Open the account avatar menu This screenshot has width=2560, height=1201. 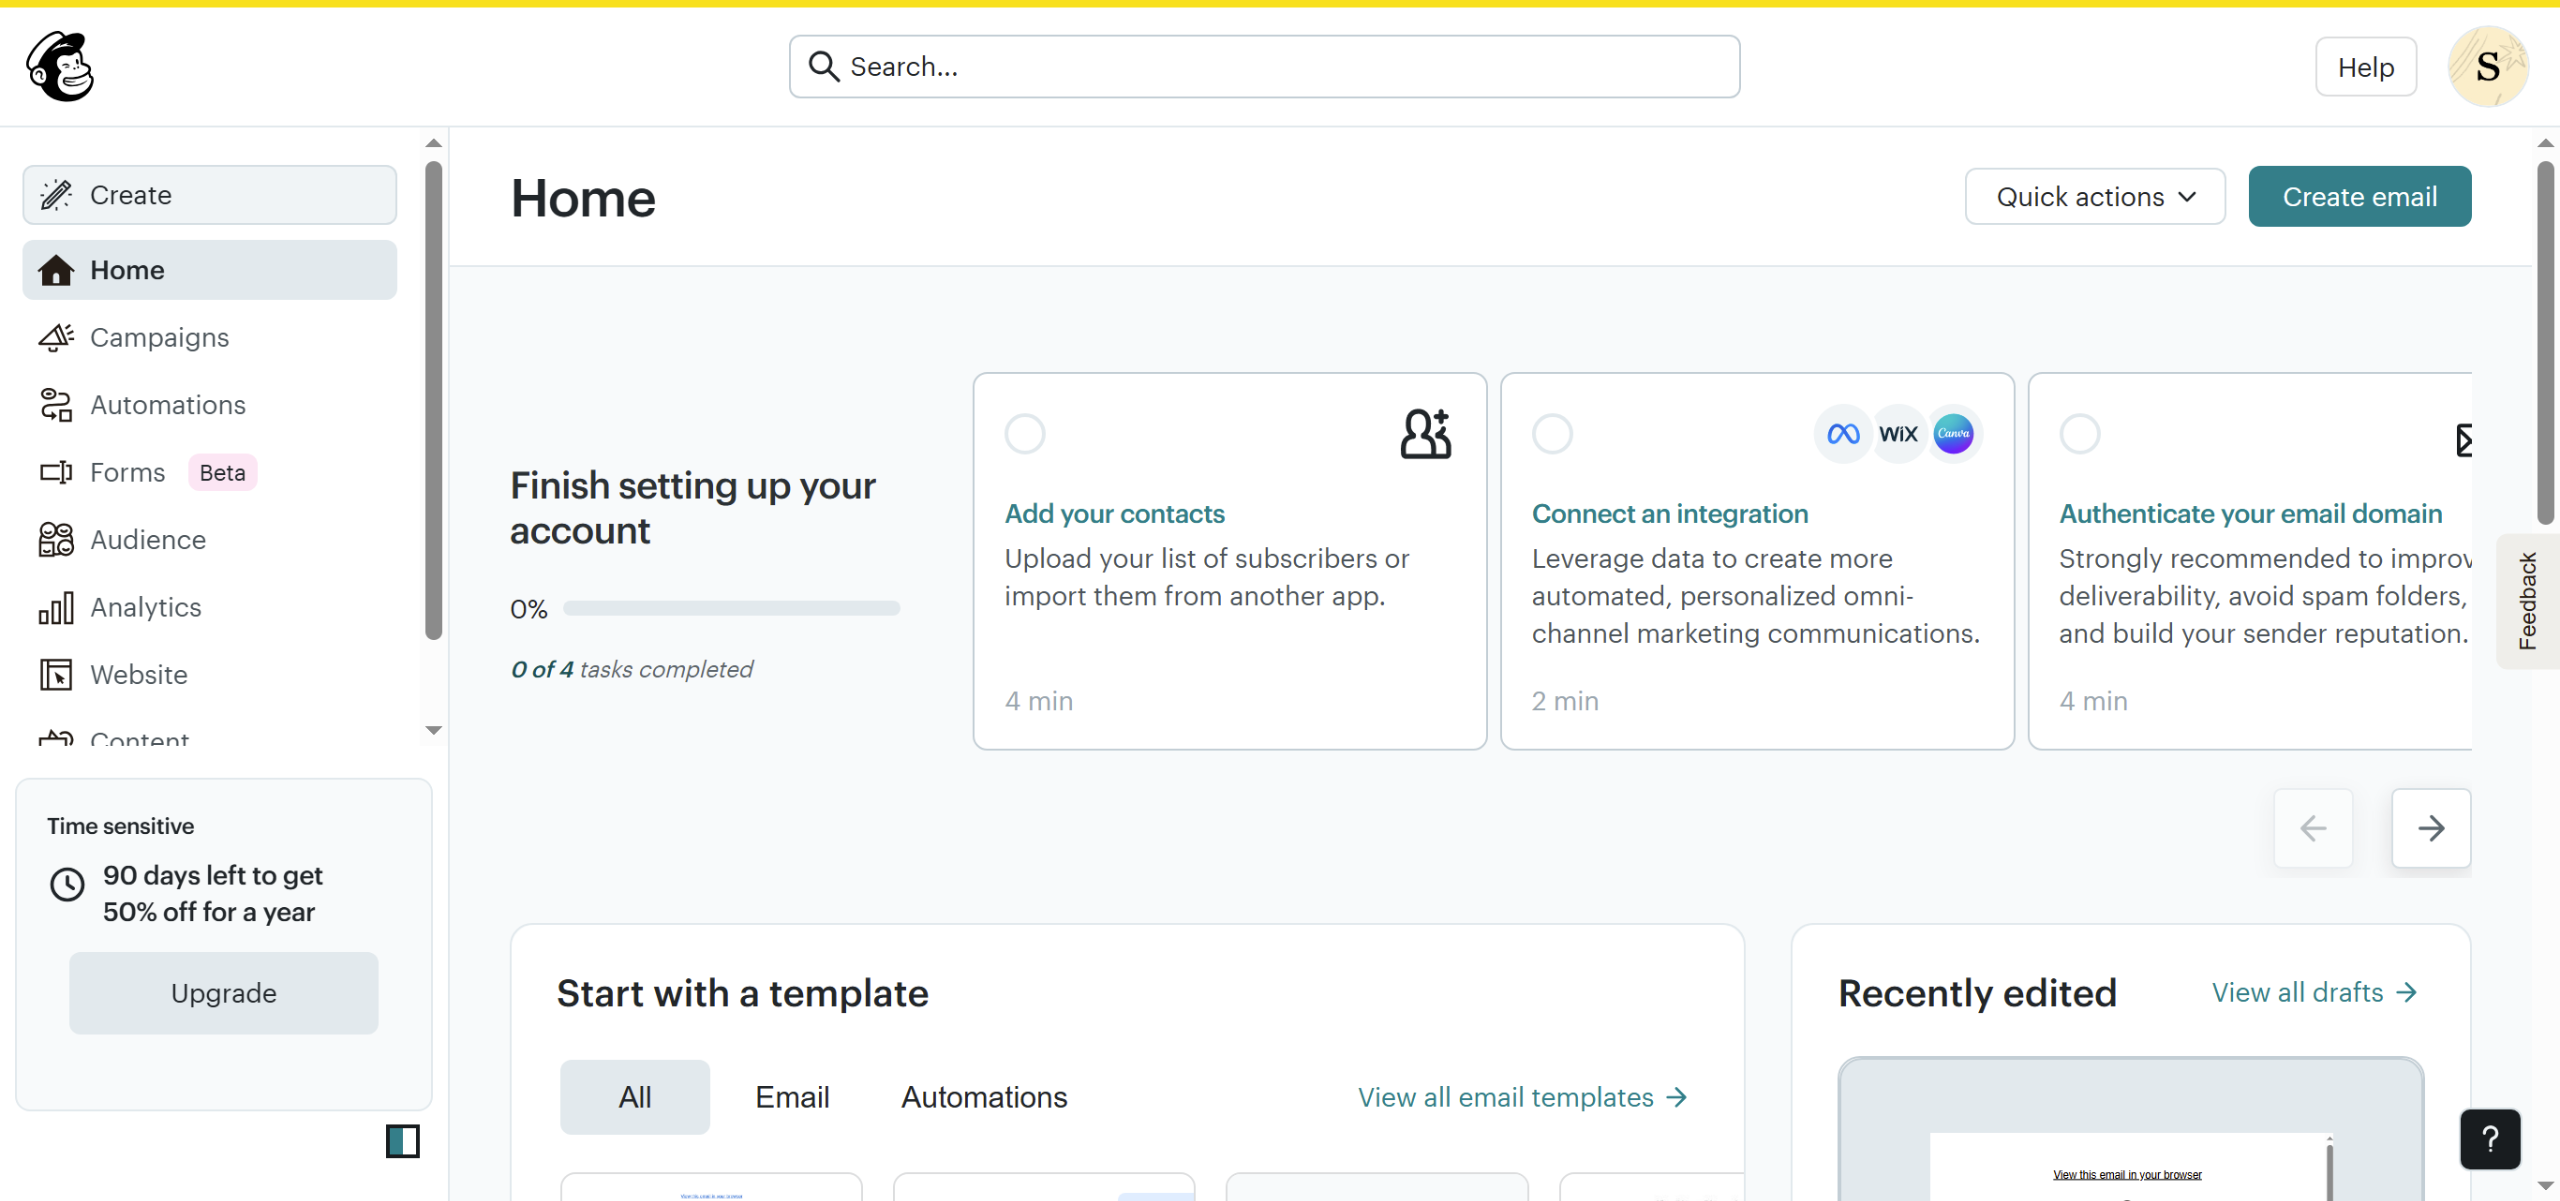click(x=2488, y=67)
